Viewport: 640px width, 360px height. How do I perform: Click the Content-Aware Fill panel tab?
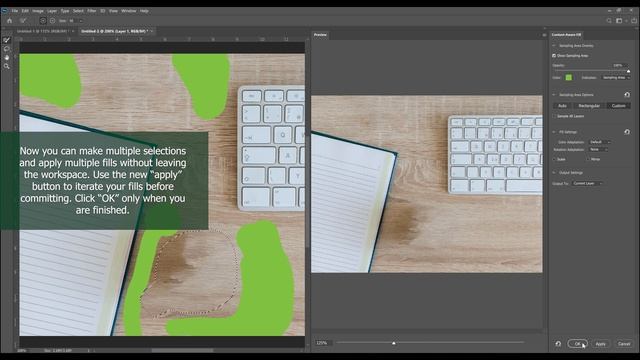tap(566, 35)
